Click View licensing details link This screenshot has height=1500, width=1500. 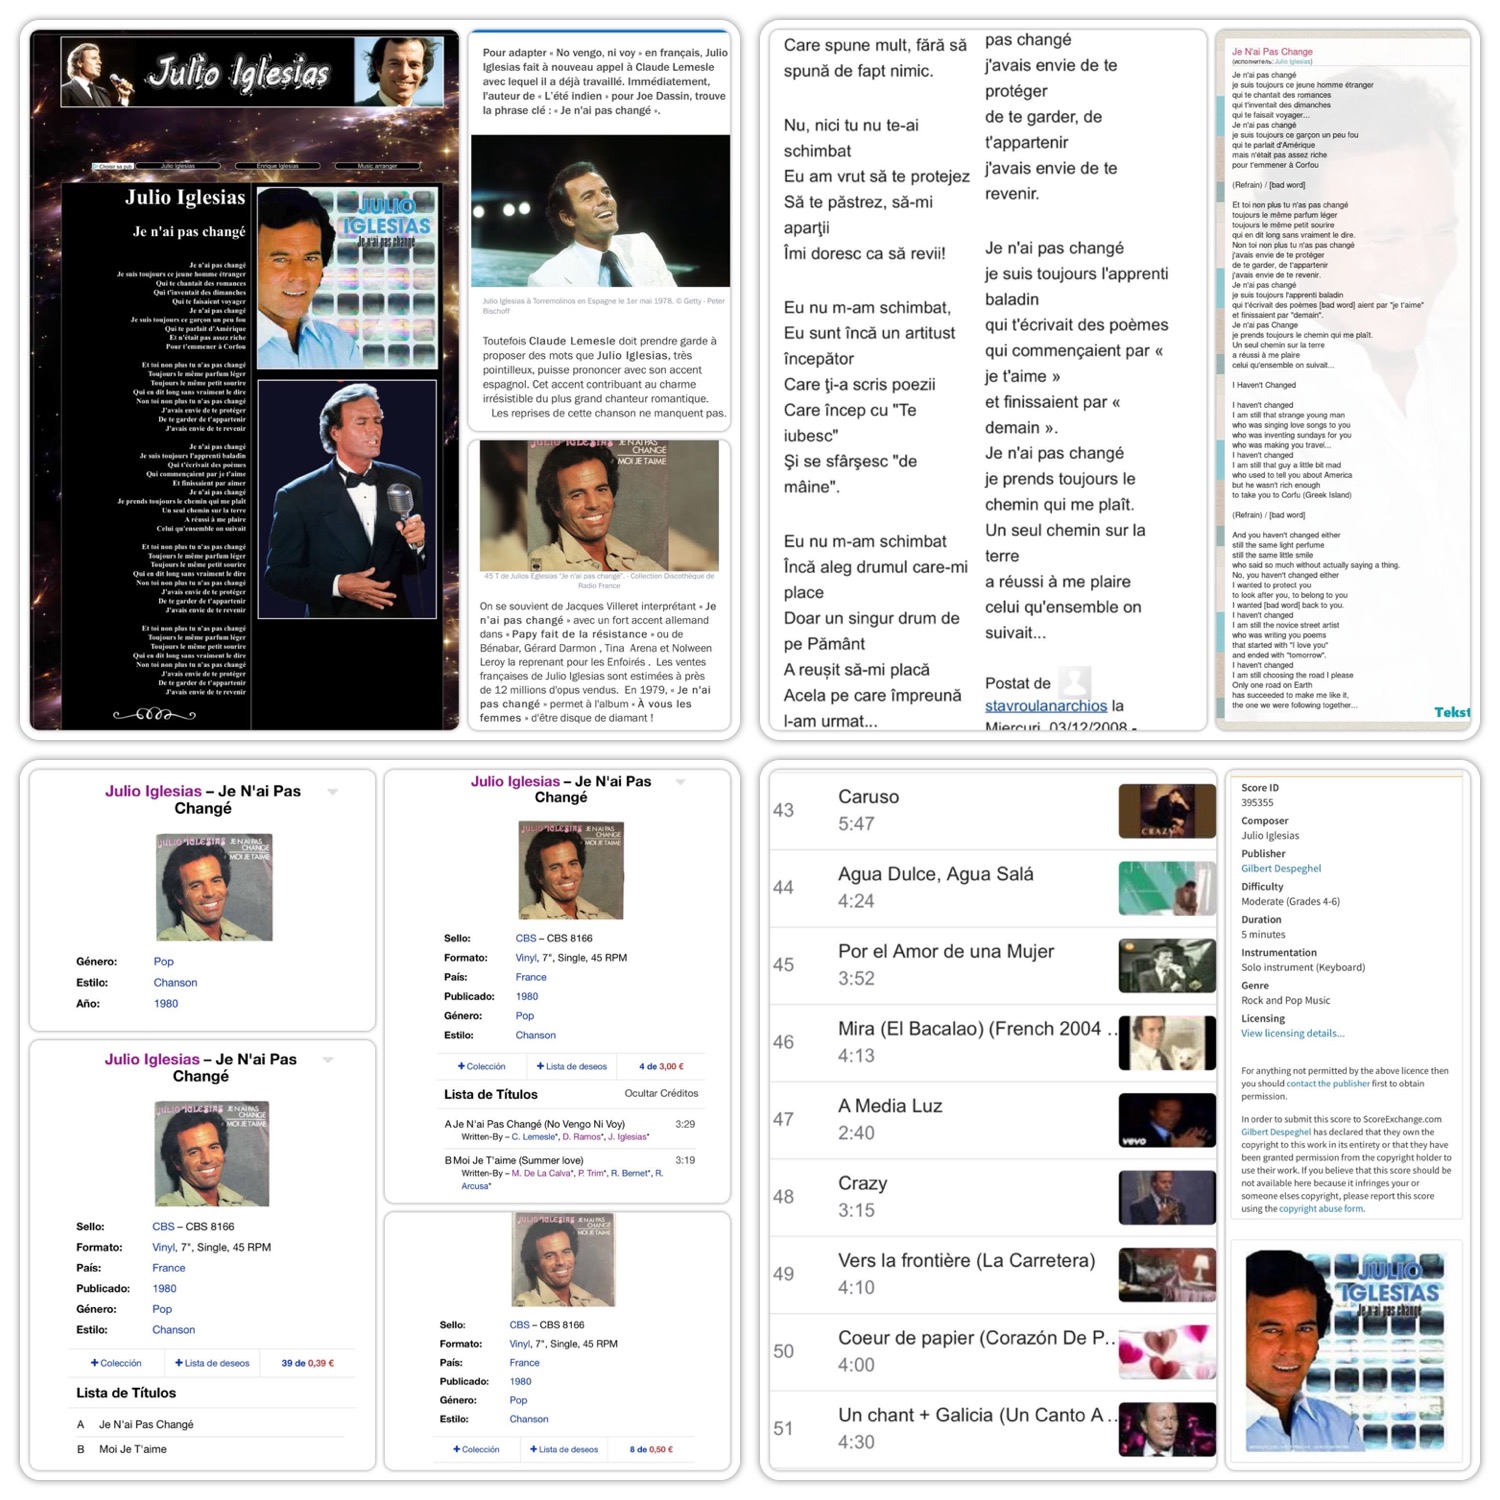[1293, 1033]
